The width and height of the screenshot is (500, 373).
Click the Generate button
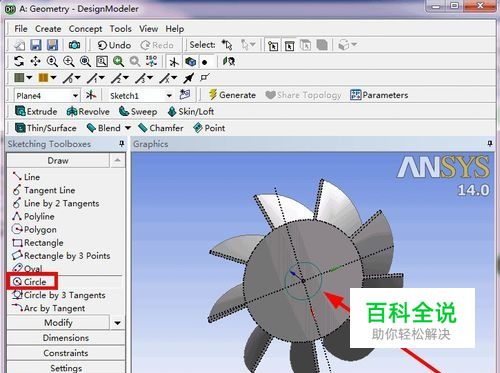pos(232,95)
